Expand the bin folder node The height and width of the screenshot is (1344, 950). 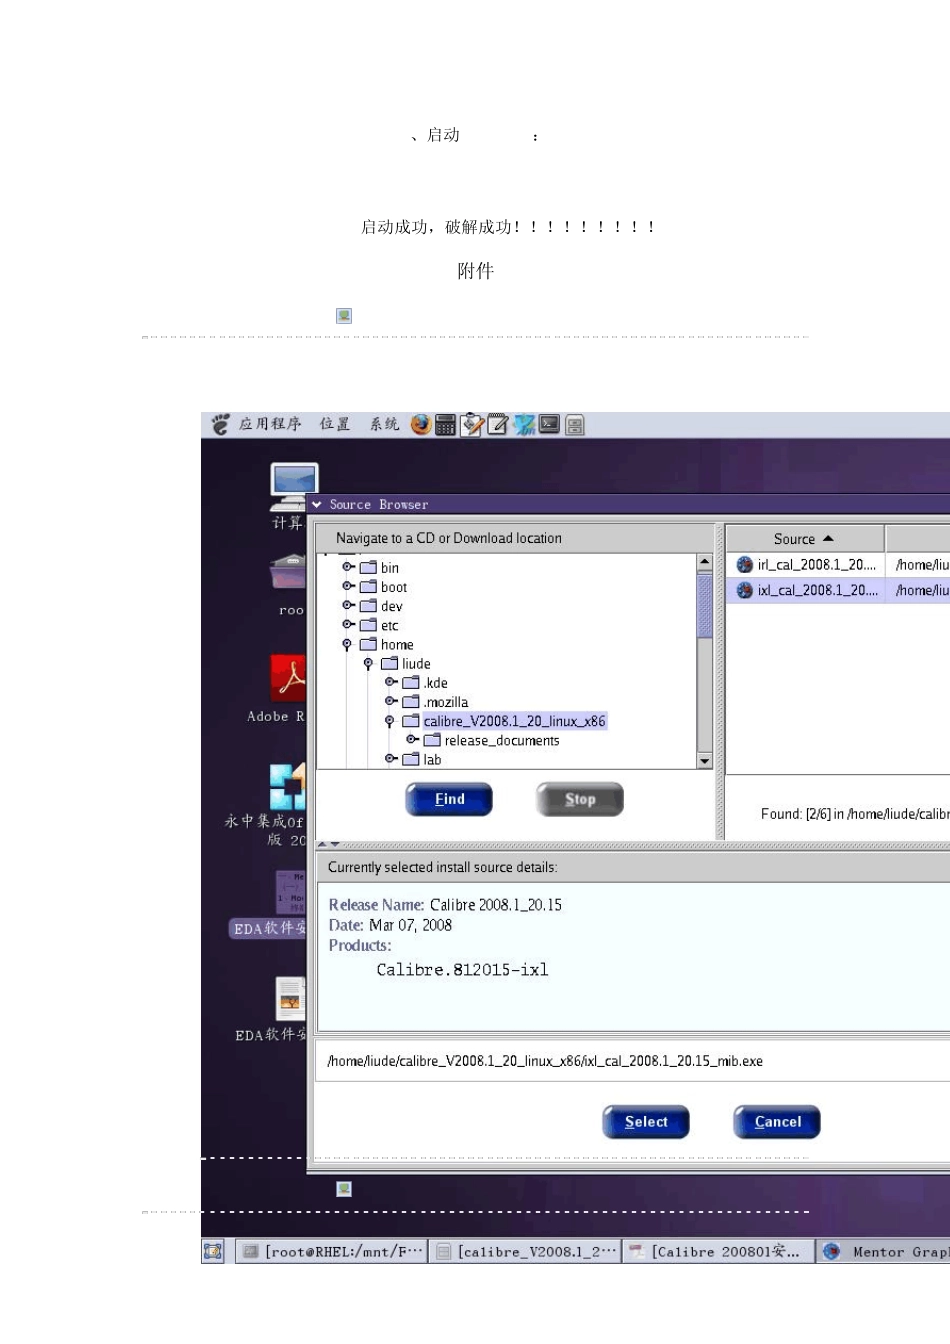(348, 567)
